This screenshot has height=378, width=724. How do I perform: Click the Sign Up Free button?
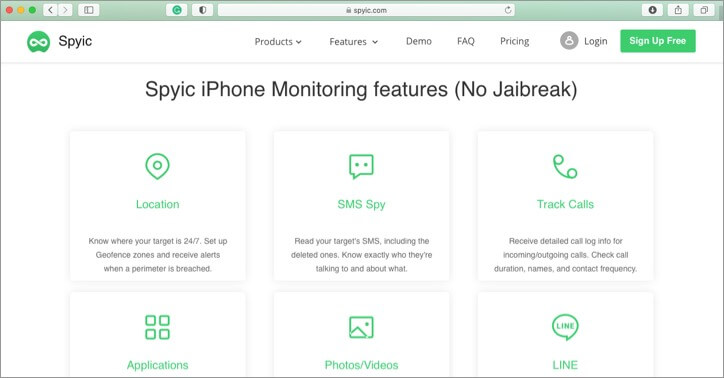pos(658,41)
